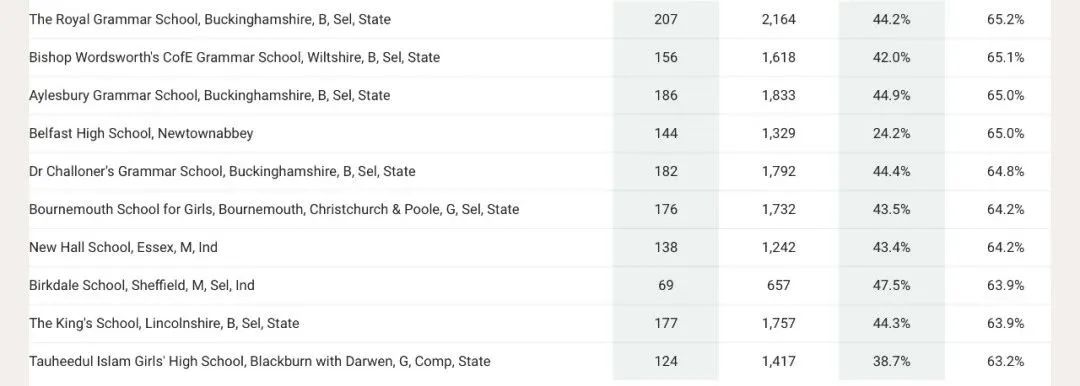Click the 69 value for Birkdale School
The width and height of the screenshot is (1080, 386).
(665, 285)
